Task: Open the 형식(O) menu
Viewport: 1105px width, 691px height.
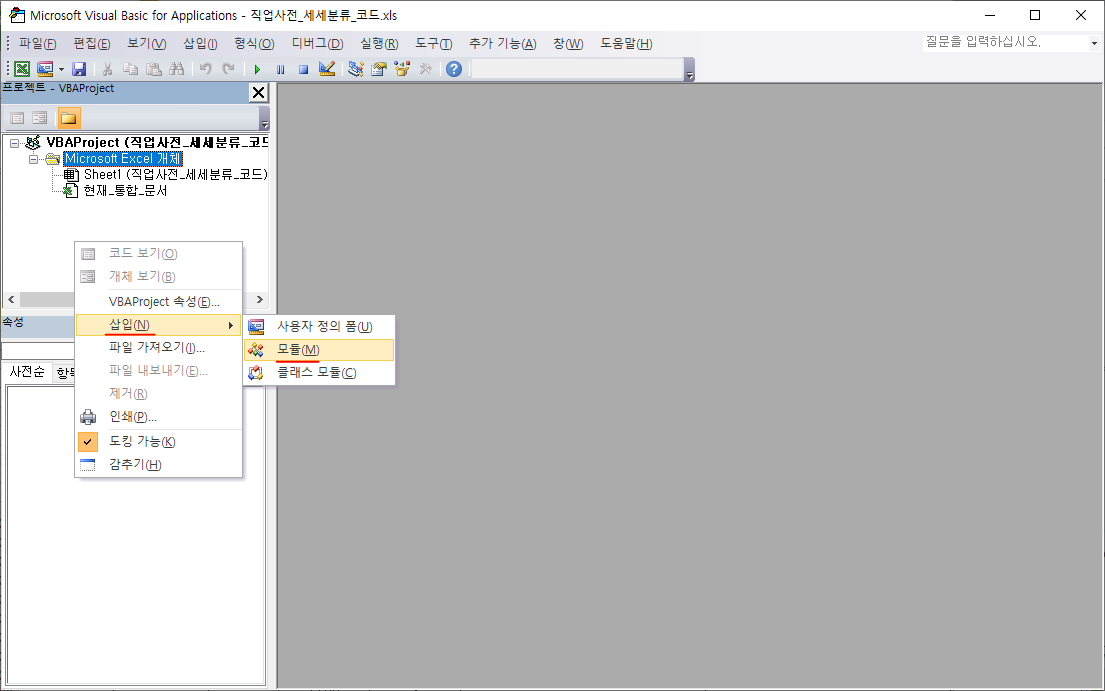Action: [x=254, y=44]
